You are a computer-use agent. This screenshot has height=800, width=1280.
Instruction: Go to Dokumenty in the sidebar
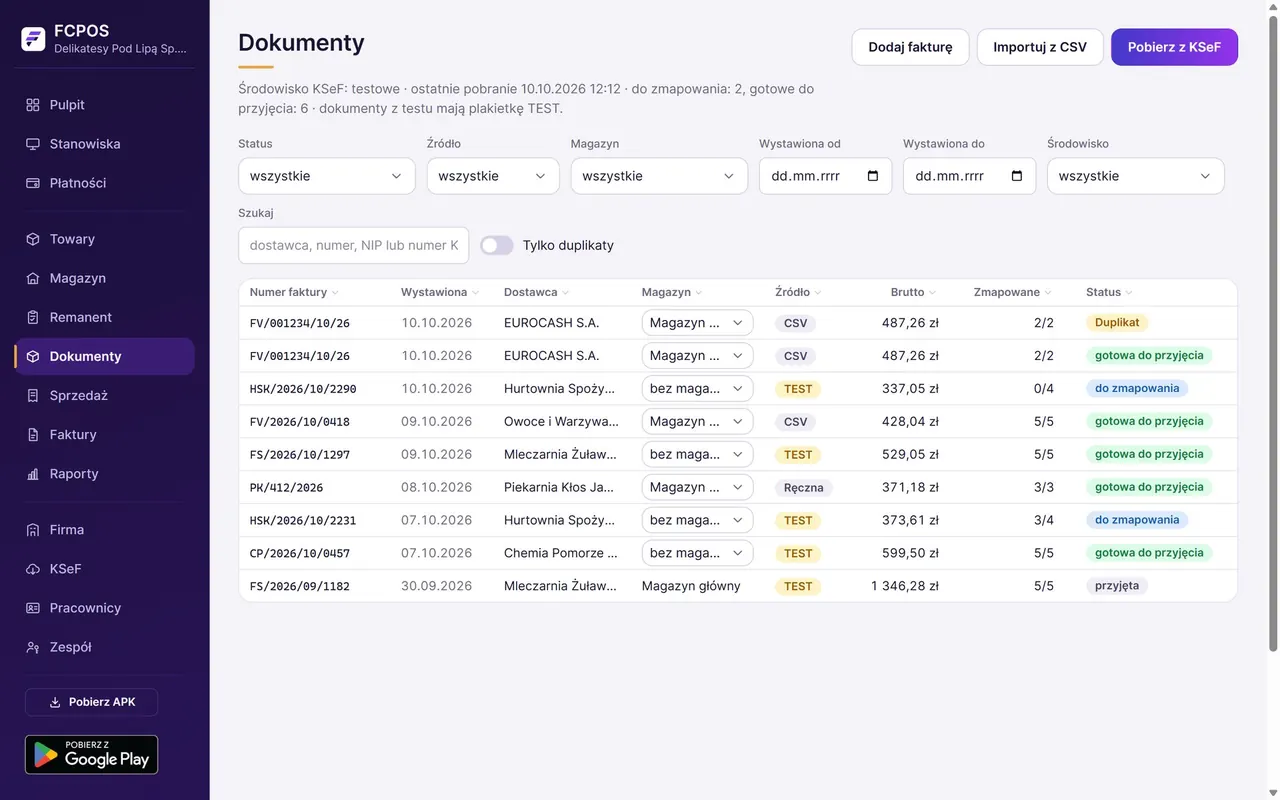[x=104, y=356]
